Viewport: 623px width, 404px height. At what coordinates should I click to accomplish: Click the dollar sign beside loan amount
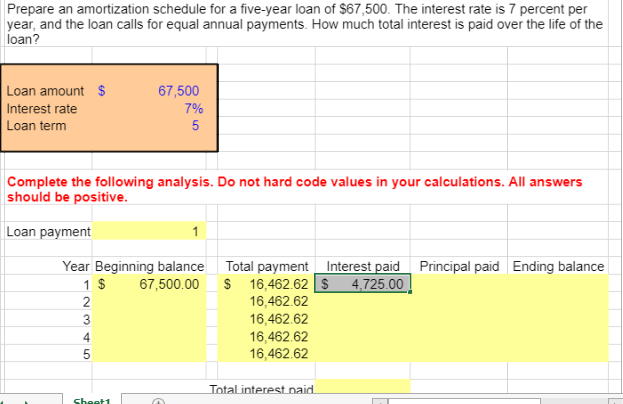[102, 91]
